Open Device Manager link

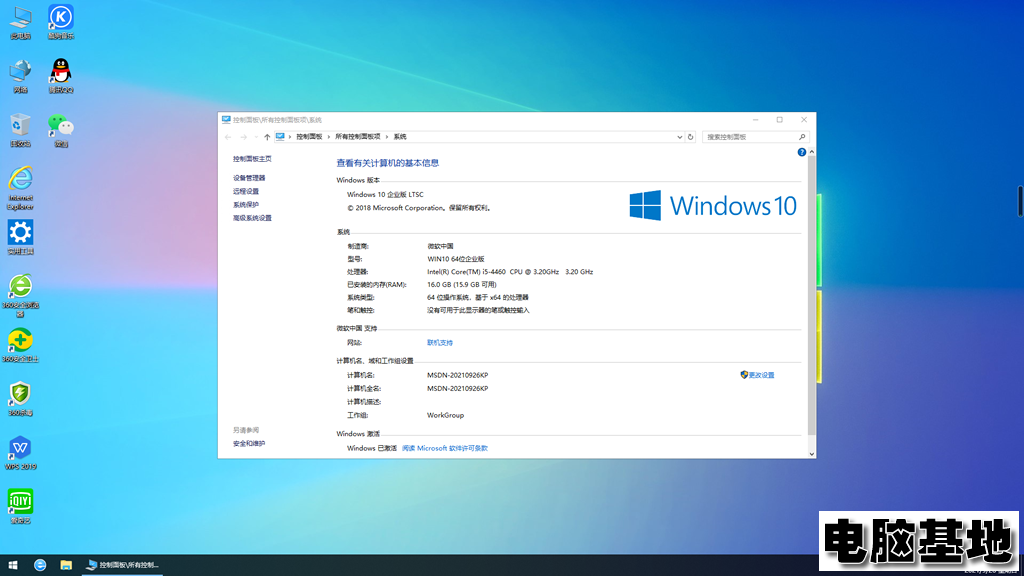tap(249, 178)
